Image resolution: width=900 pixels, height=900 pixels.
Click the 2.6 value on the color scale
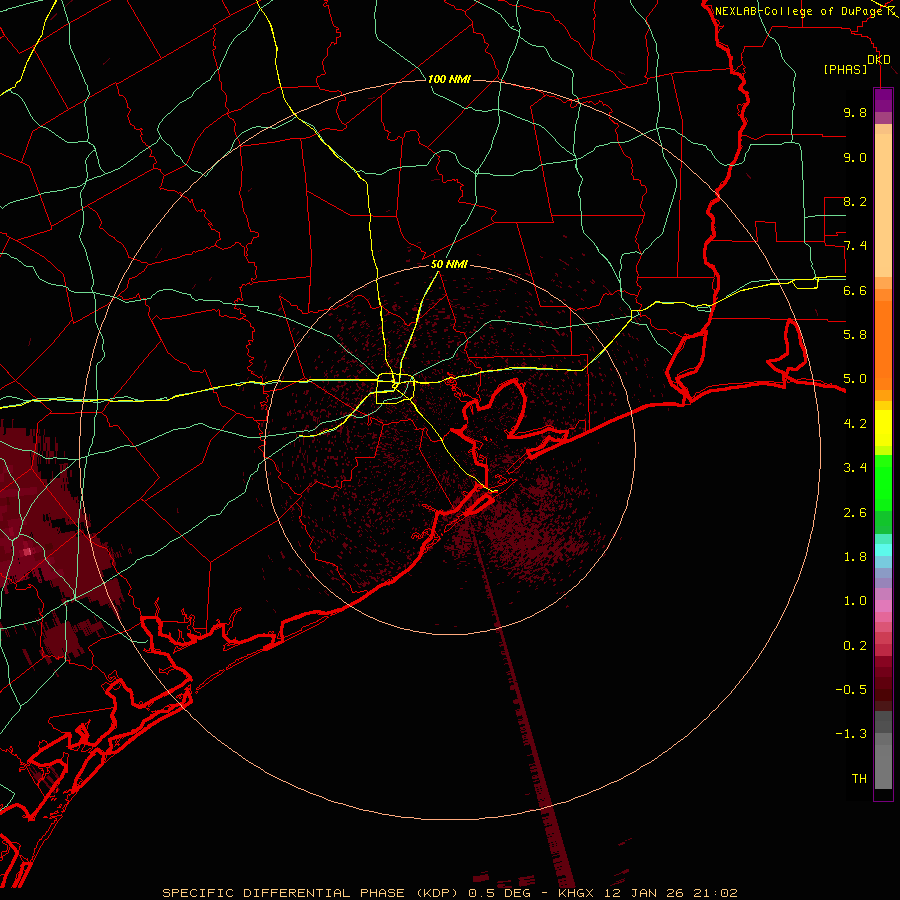[855, 513]
